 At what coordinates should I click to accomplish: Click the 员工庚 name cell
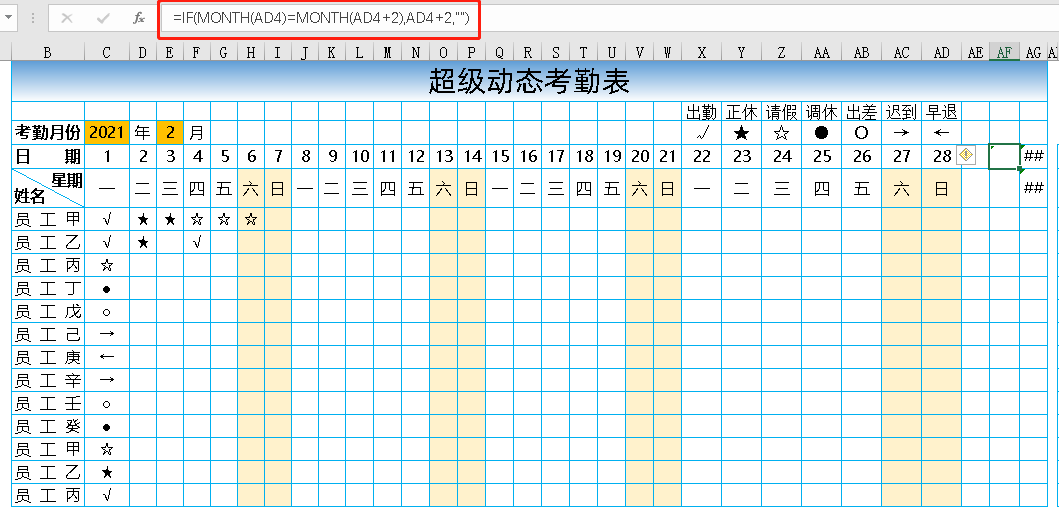click(48, 357)
